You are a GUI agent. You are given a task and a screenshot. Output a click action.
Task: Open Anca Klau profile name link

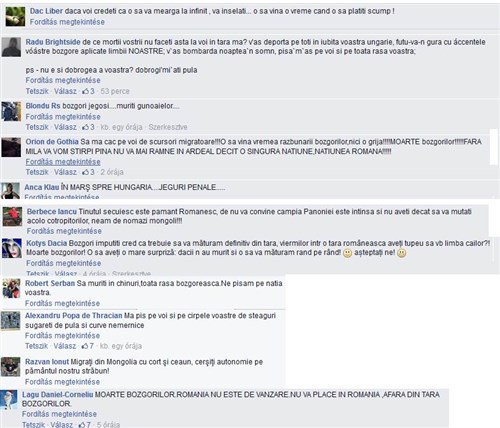coord(42,187)
